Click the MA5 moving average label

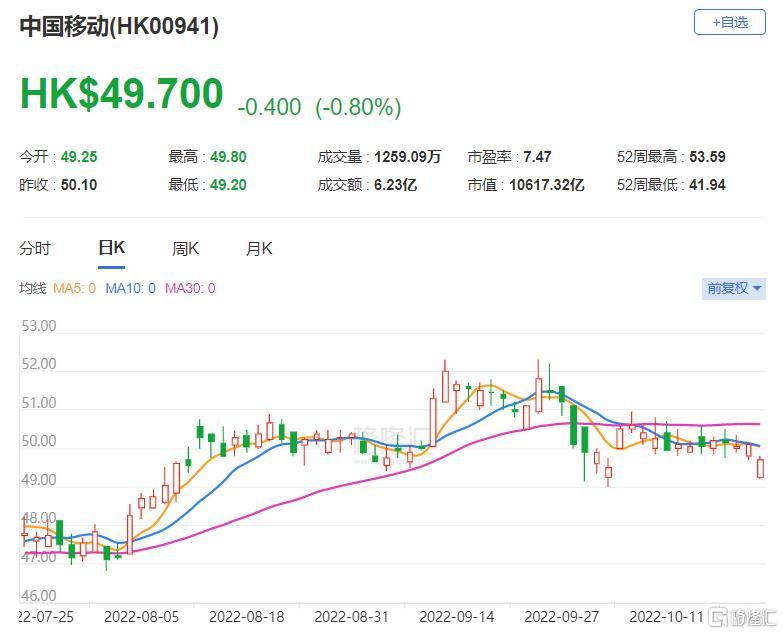pyautogui.click(x=74, y=289)
